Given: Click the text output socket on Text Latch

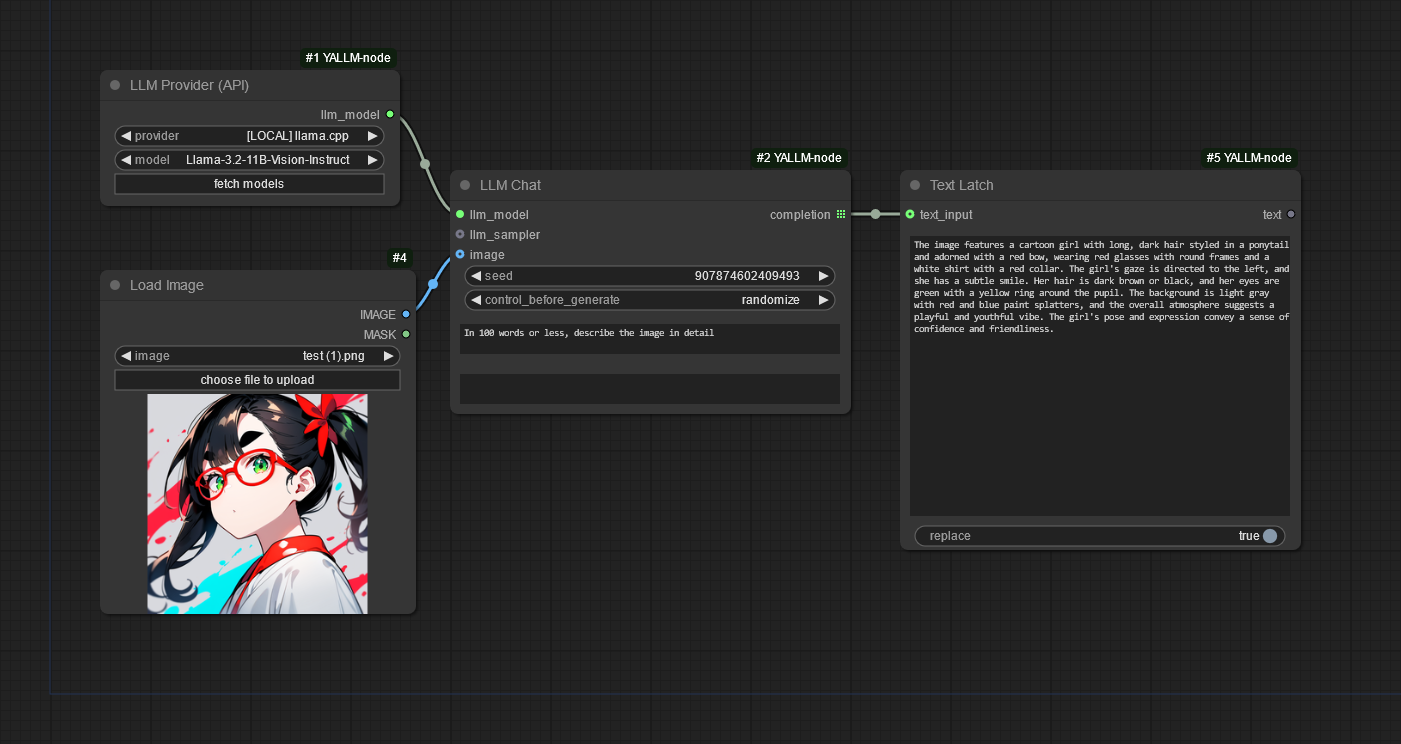Looking at the screenshot, I should pos(1291,214).
